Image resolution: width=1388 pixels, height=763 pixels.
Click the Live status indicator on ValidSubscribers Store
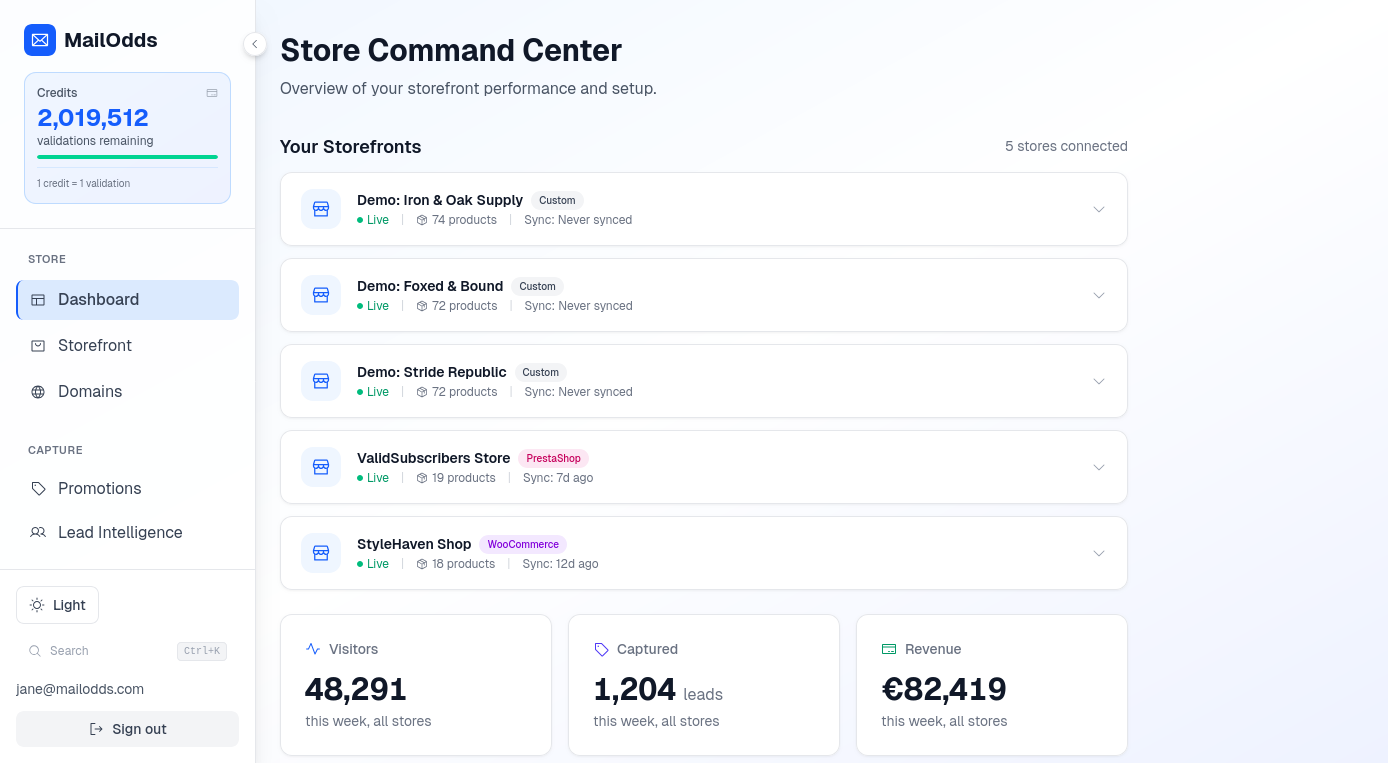click(x=373, y=478)
